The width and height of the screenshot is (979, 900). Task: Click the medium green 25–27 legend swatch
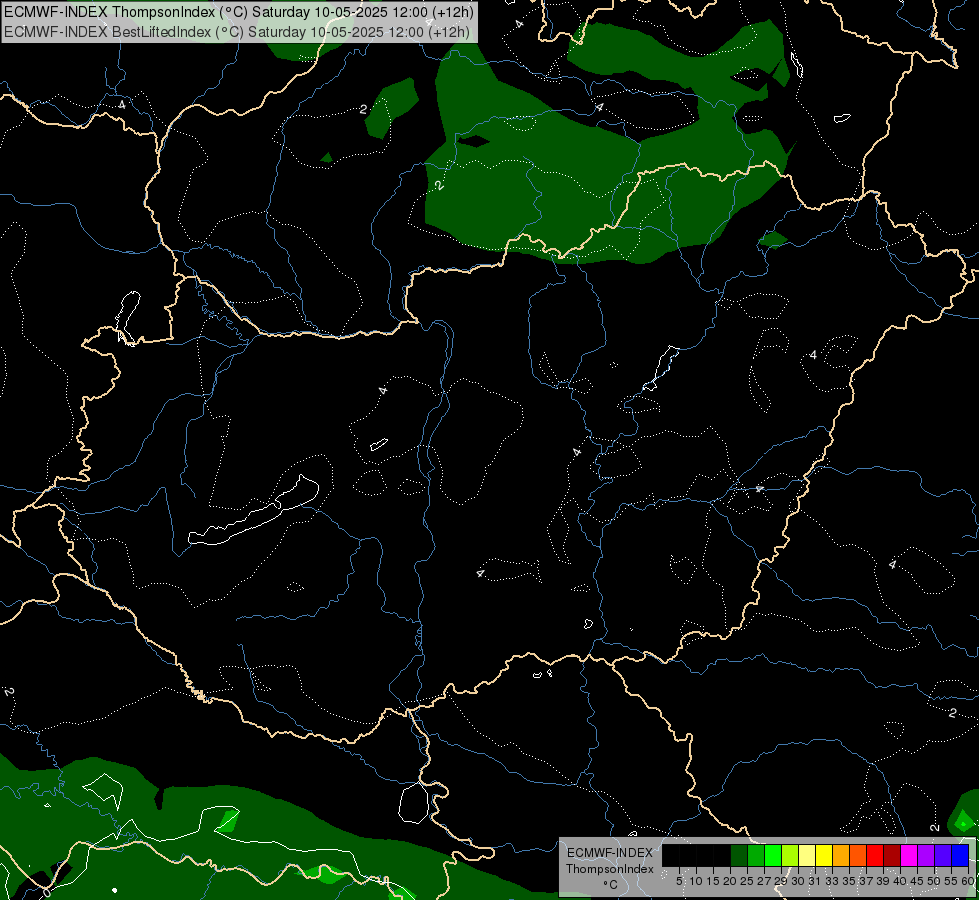tap(756, 855)
